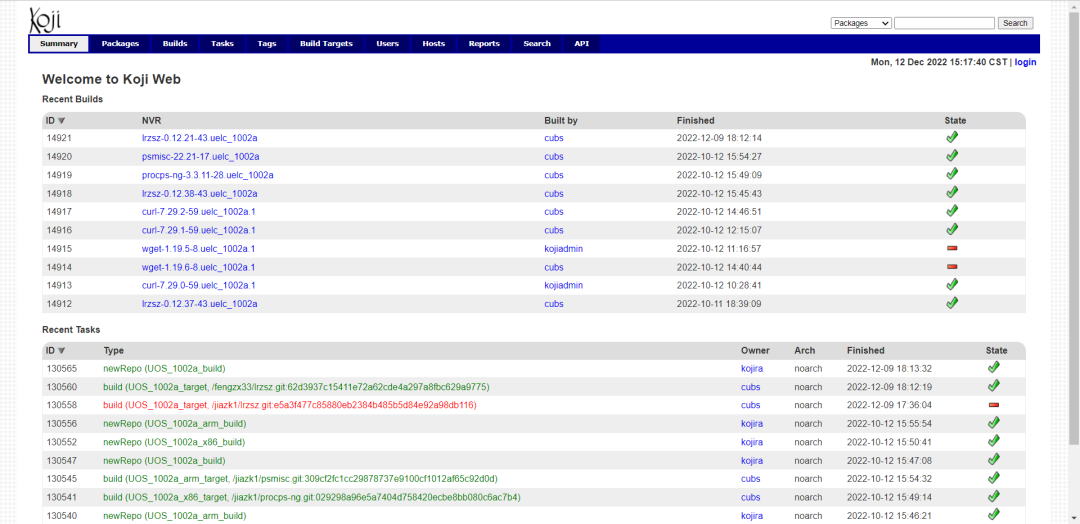Open failed build task 130558 link

290,405
